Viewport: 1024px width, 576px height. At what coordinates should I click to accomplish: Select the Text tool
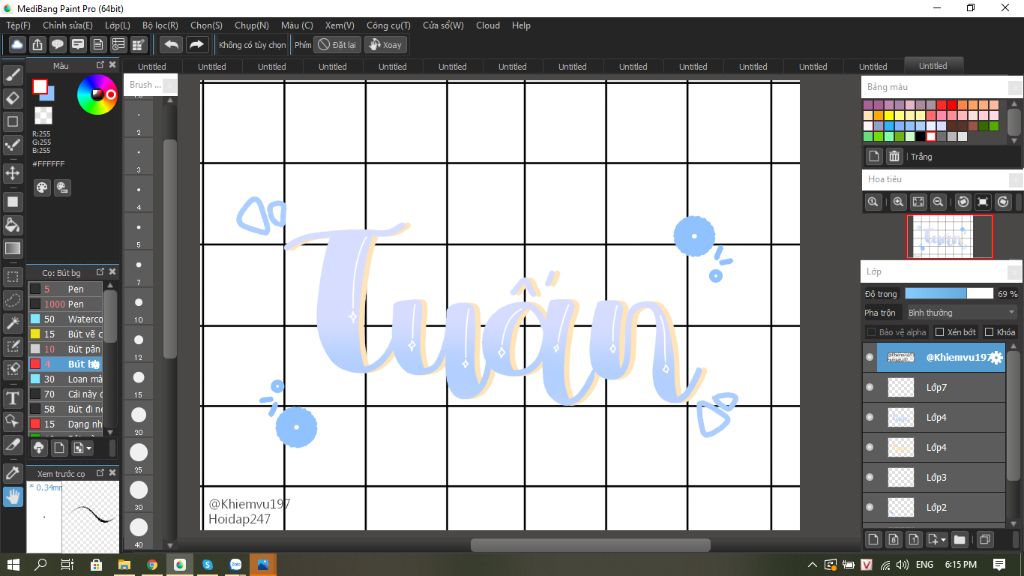pyautogui.click(x=12, y=398)
